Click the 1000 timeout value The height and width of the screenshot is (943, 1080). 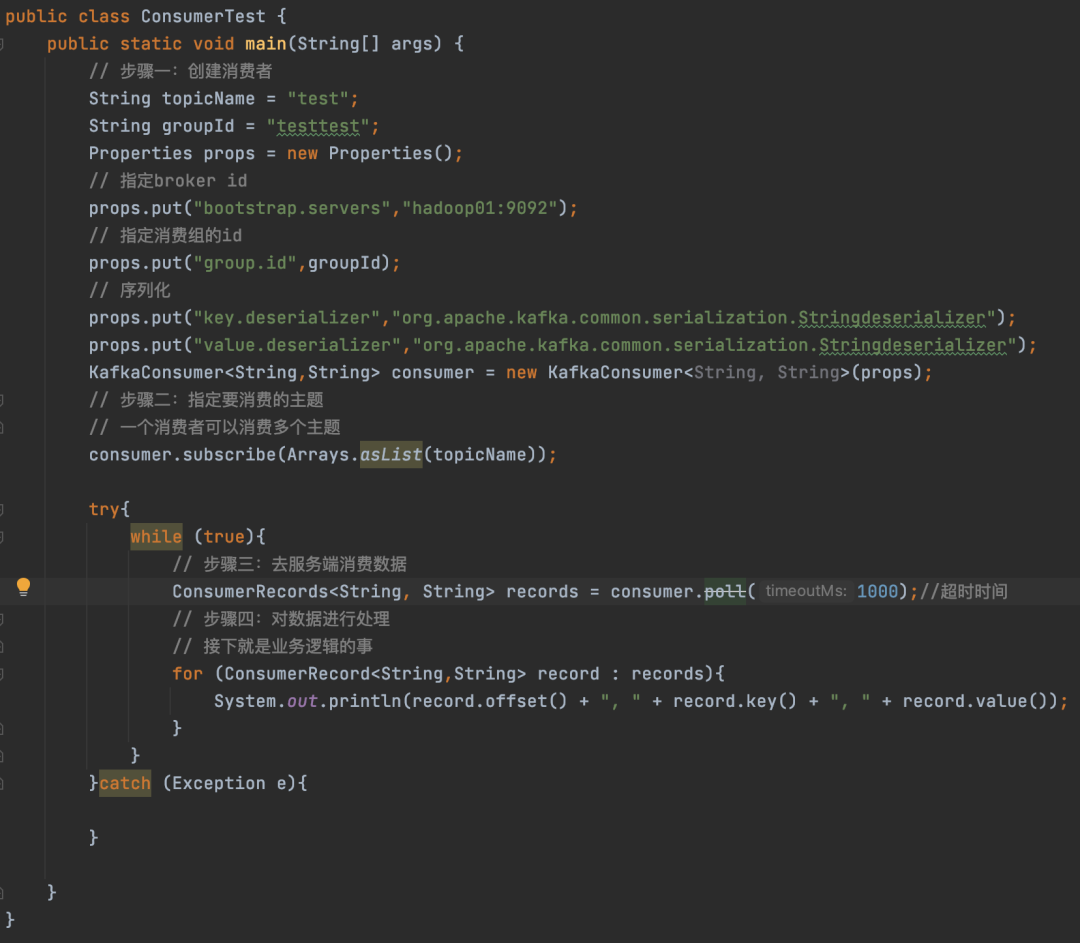(x=878, y=592)
